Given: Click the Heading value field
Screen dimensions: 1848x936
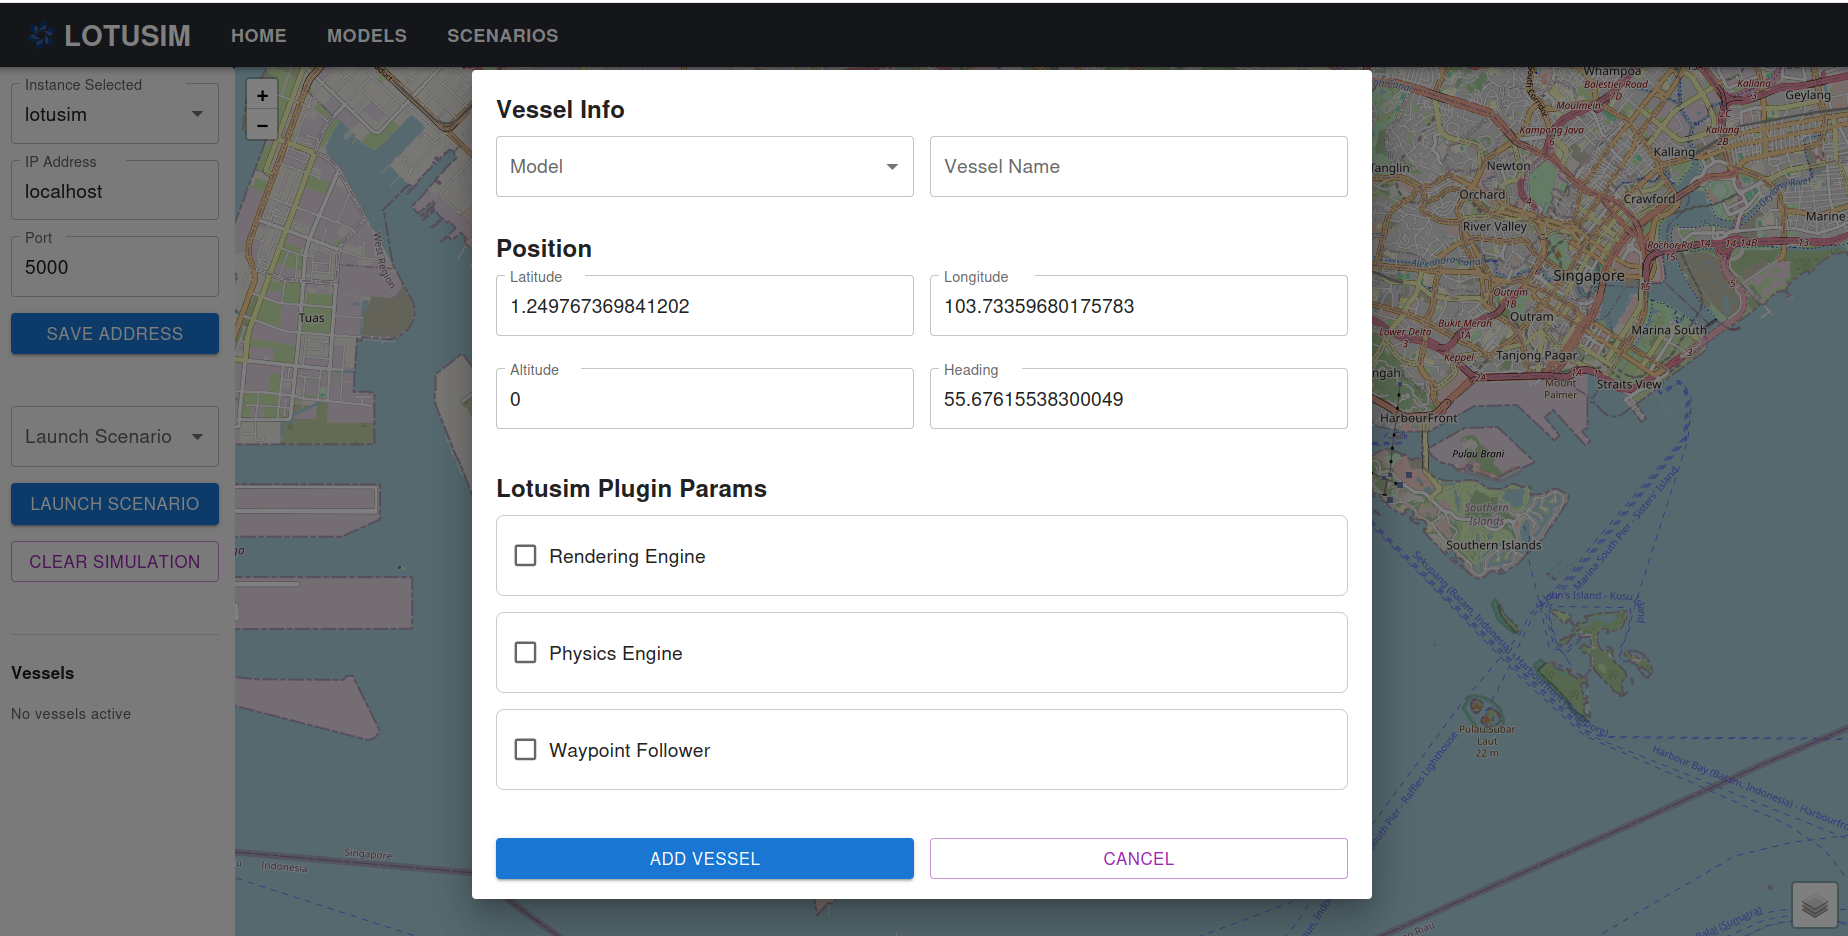Looking at the screenshot, I should point(1139,399).
